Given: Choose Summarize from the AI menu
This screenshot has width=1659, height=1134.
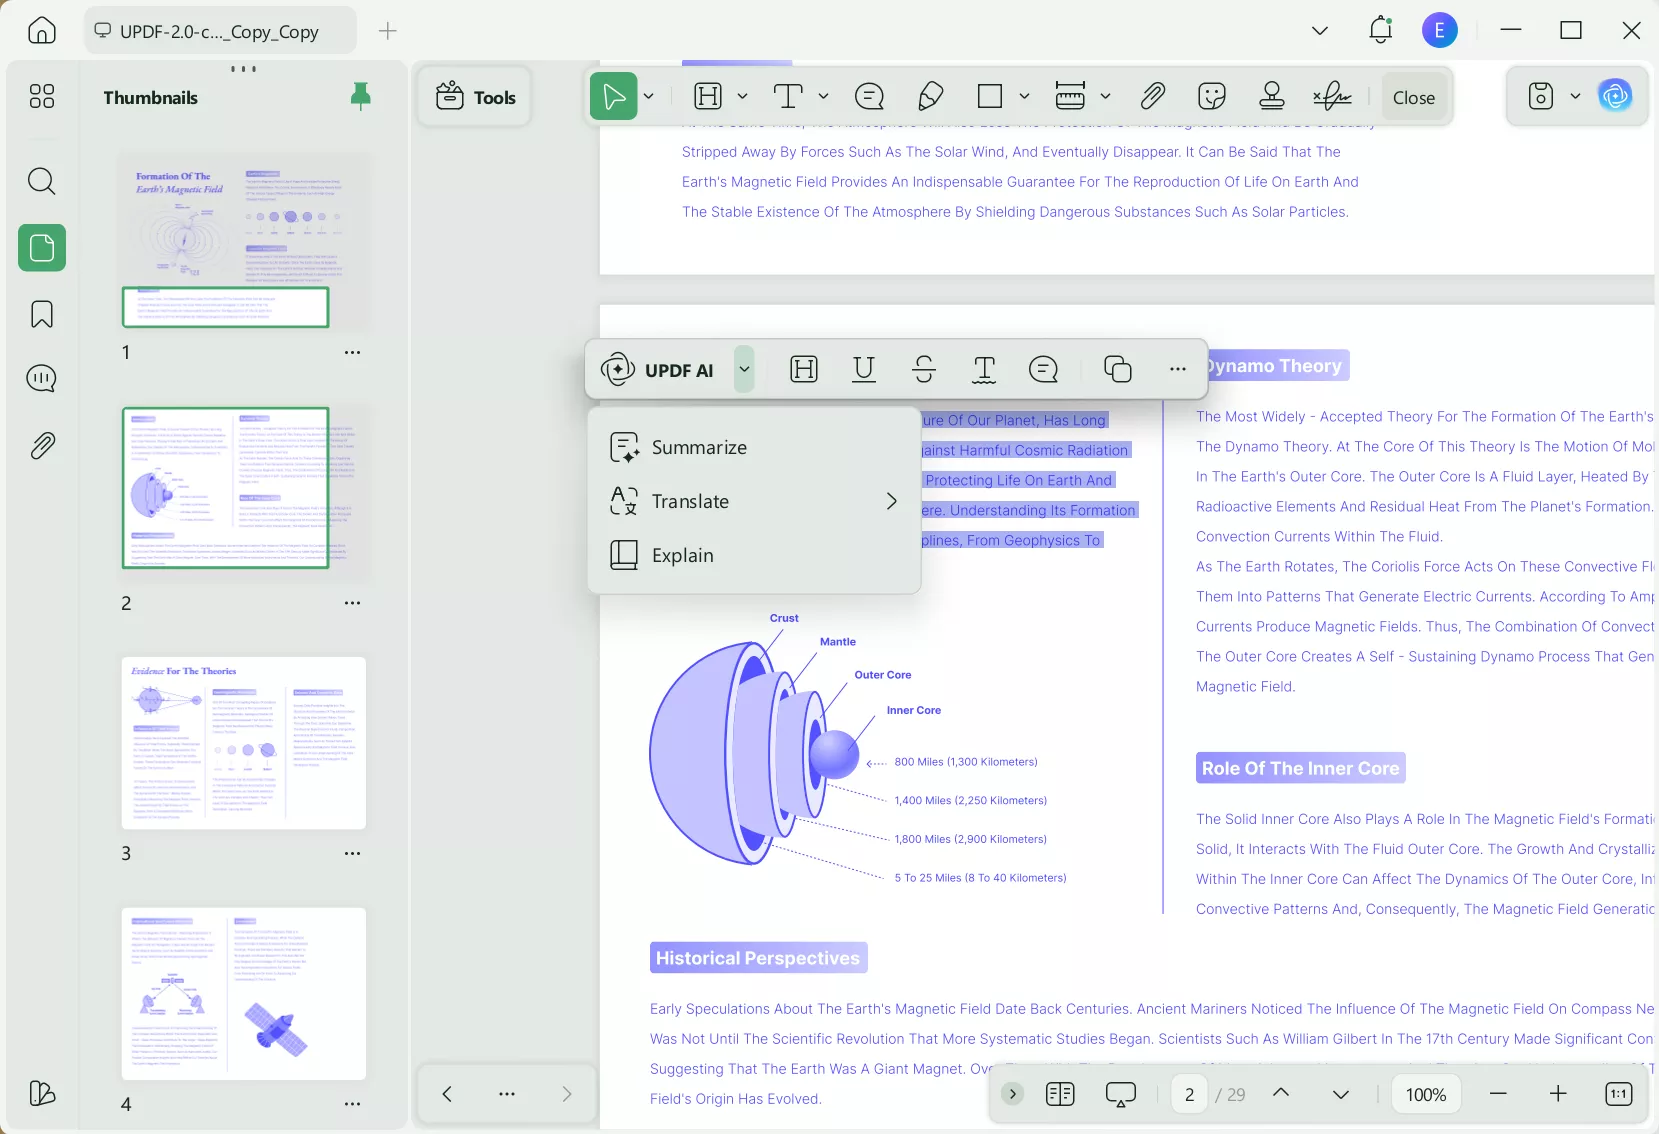Looking at the screenshot, I should 754,448.
